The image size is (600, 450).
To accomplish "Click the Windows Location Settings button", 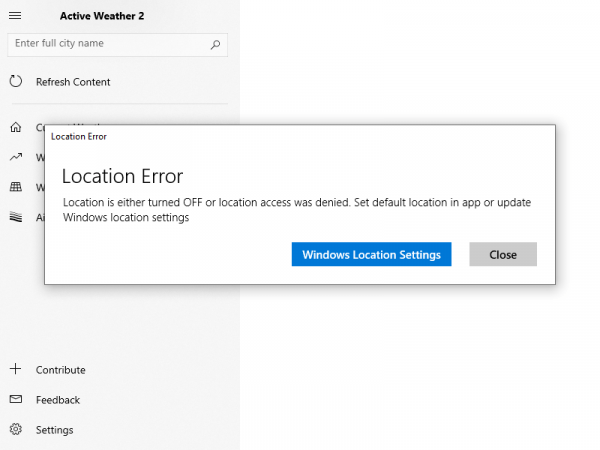I will [371, 254].
